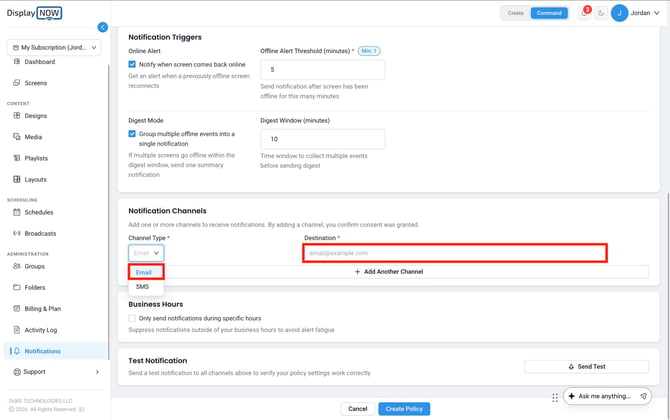The height and width of the screenshot is (420, 670).
Task: Click the drag handle beside Ask me anything
Action: click(555, 398)
